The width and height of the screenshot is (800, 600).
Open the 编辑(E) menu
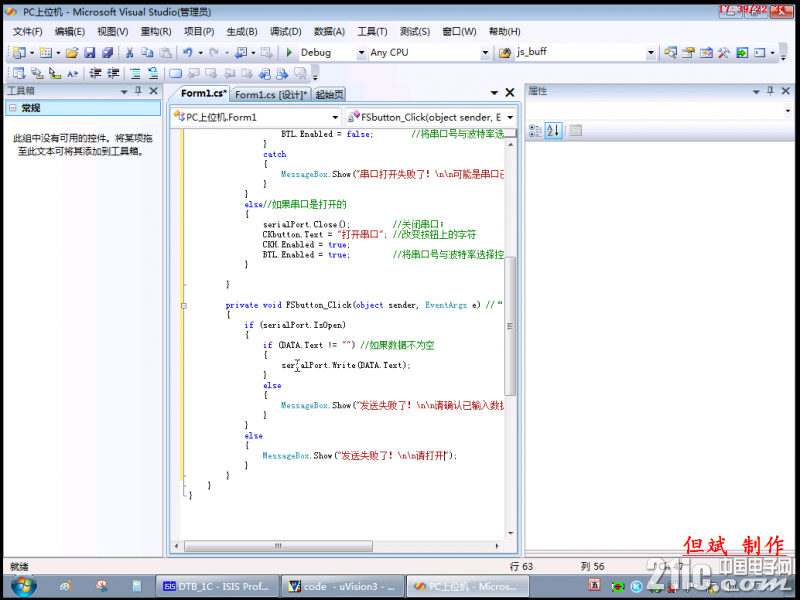[x=70, y=32]
